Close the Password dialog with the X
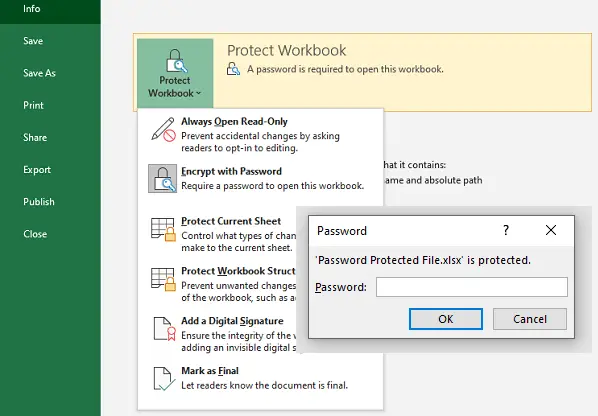 pyautogui.click(x=551, y=230)
